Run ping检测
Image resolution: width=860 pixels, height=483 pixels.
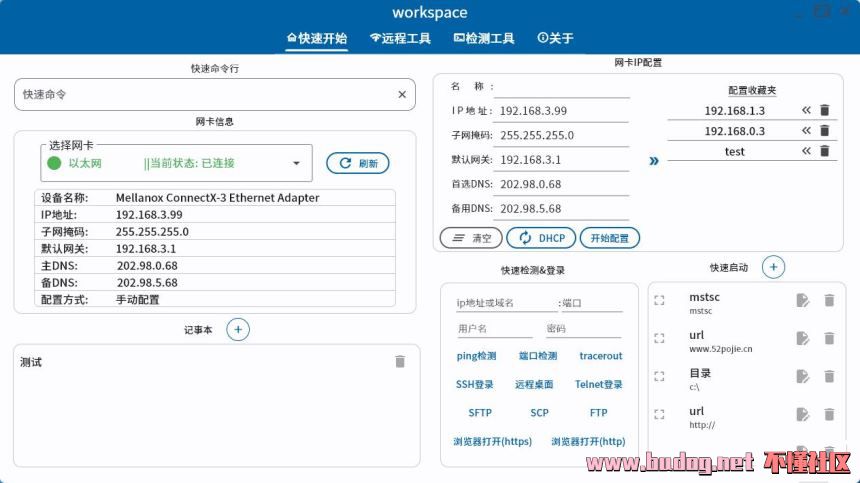[x=476, y=356]
